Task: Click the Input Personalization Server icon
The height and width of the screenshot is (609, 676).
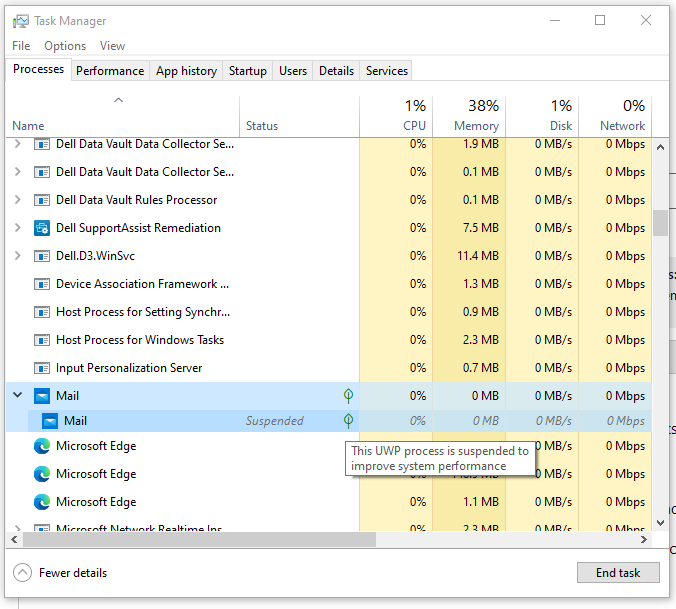Action: pos(42,368)
